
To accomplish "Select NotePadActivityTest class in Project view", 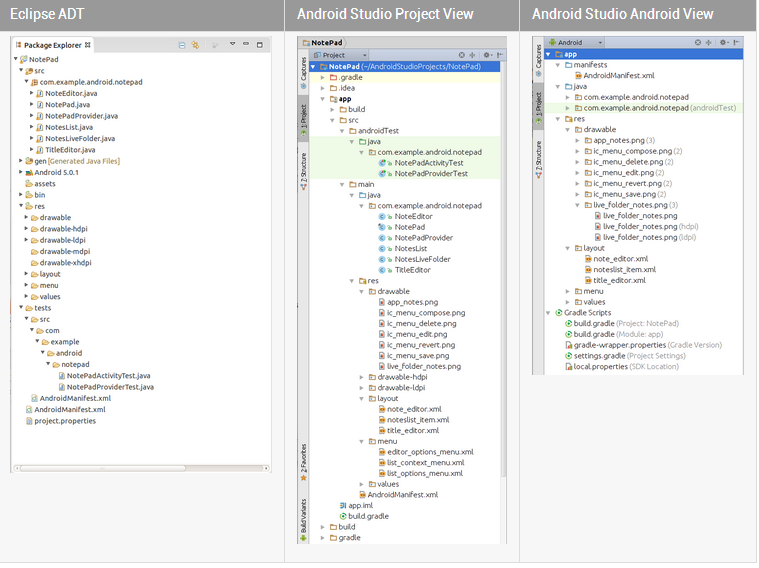I will tap(428, 163).
